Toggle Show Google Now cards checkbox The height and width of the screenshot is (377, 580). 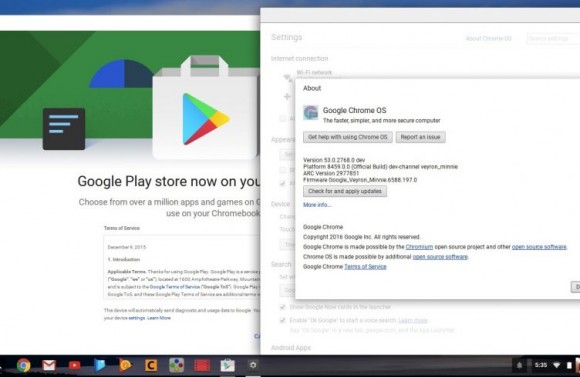tap(283, 307)
